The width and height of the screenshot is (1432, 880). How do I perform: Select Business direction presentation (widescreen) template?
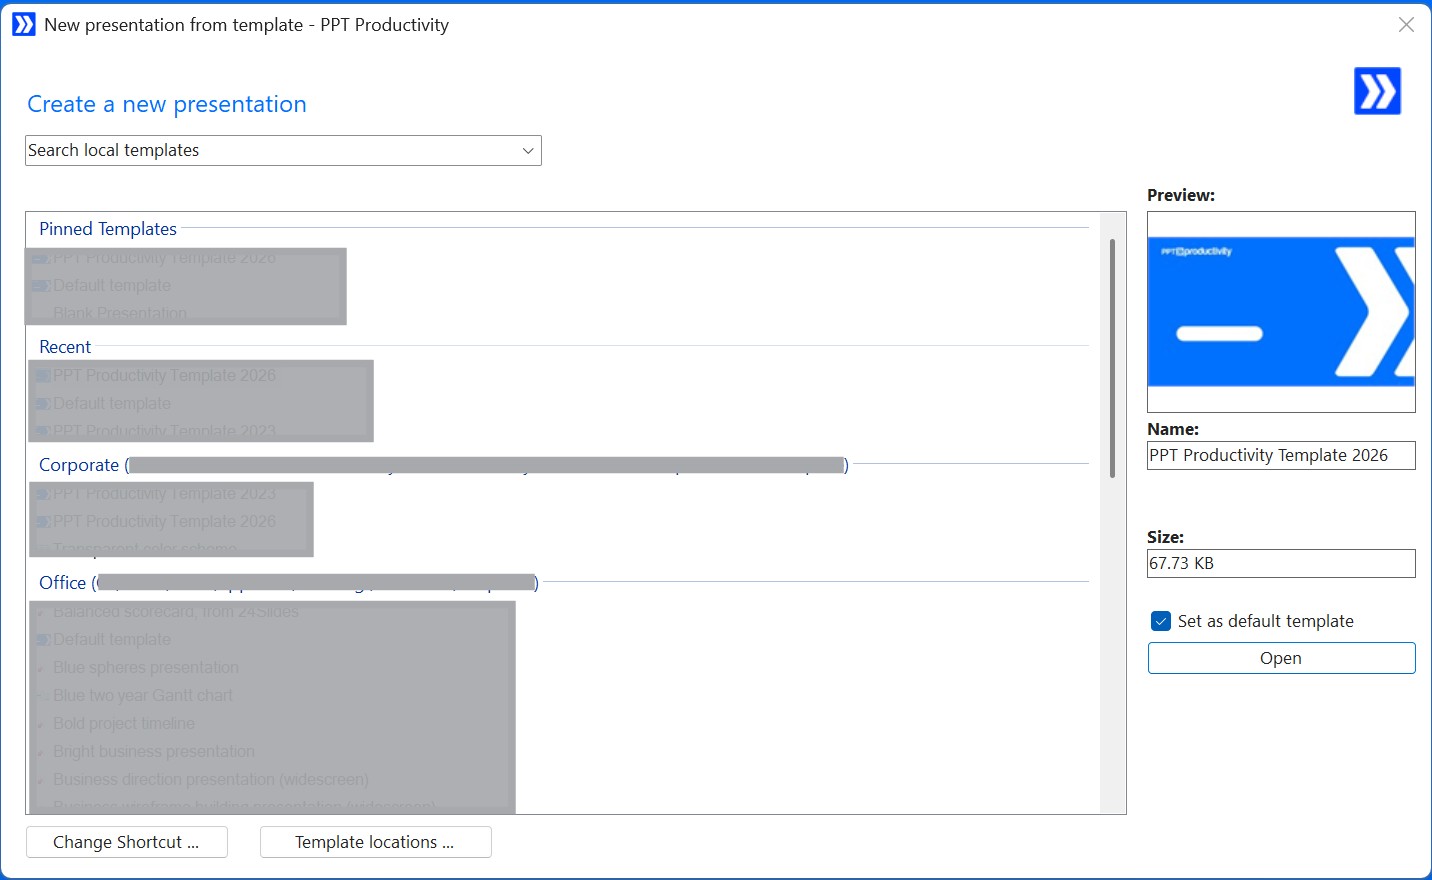pyautogui.click(x=211, y=779)
